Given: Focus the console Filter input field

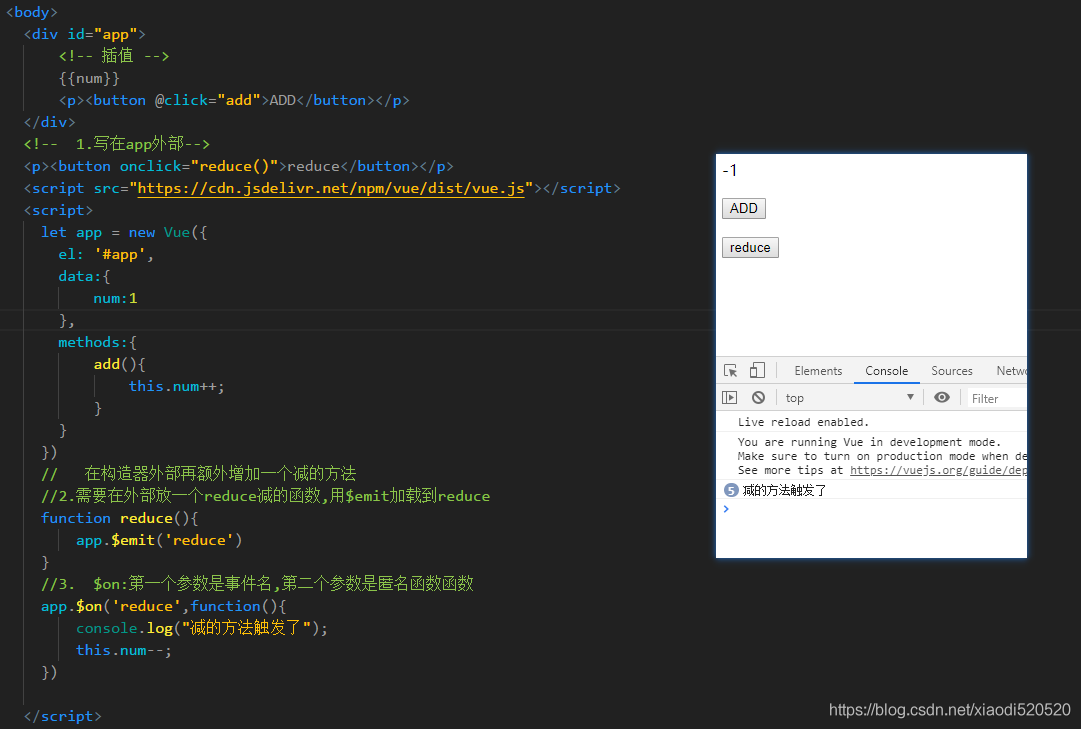Looking at the screenshot, I should point(997,399).
